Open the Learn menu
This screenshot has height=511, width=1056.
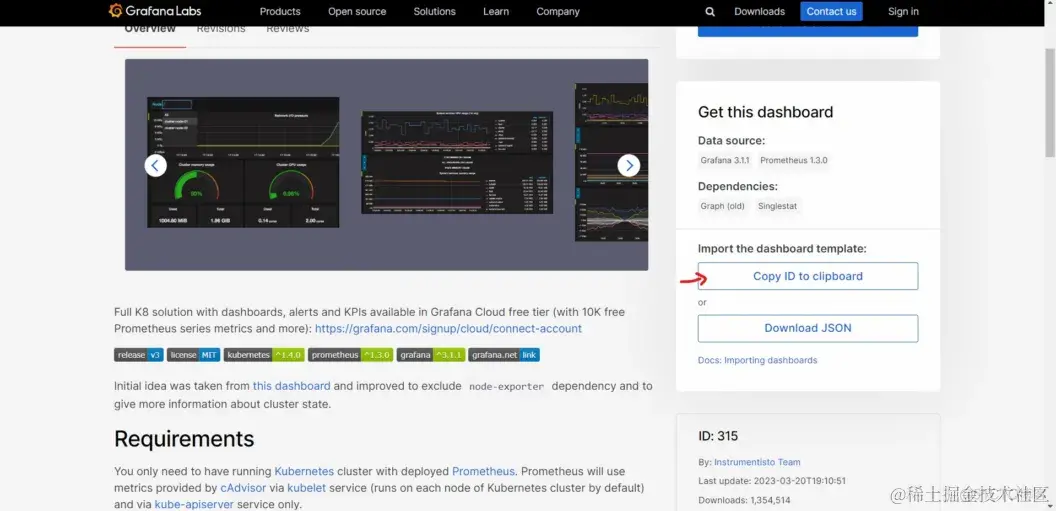pyautogui.click(x=496, y=11)
